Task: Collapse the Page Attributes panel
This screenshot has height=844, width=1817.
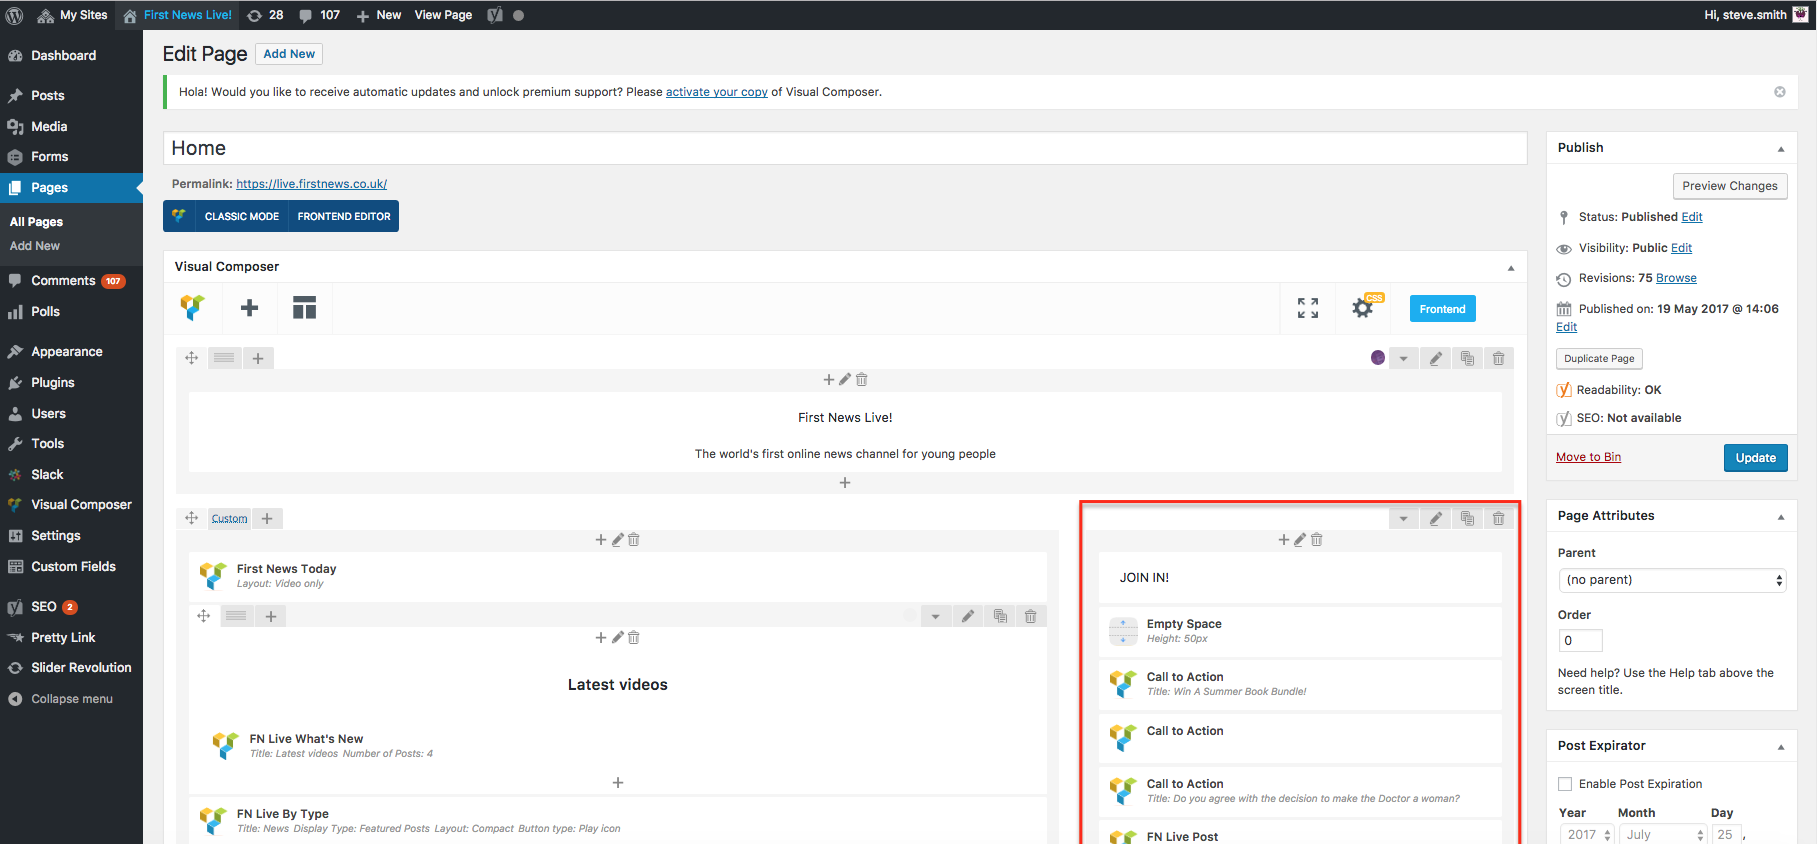Action: [x=1780, y=516]
